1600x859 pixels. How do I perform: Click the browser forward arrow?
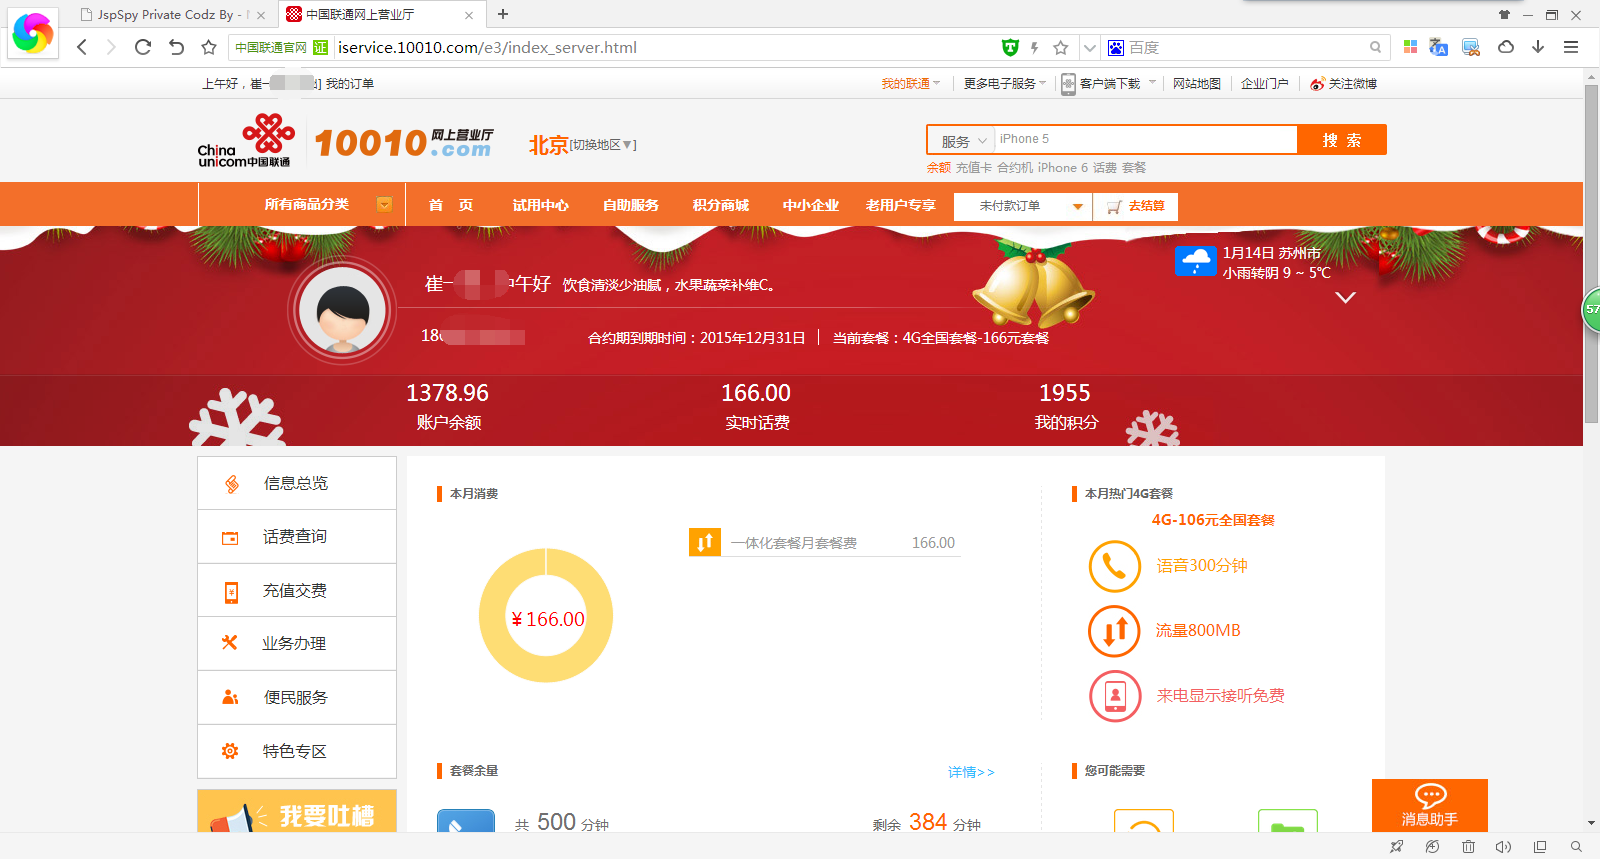click(x=111, y=47)
